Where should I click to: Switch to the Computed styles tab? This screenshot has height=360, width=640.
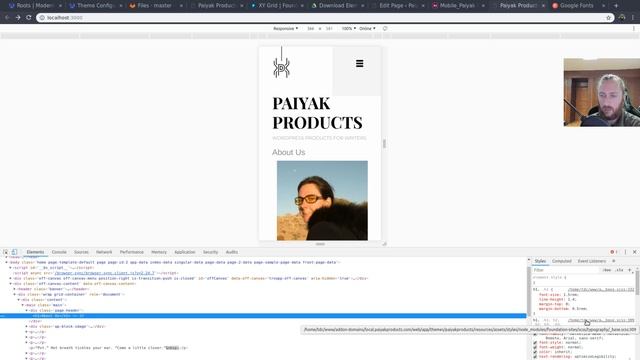pyautogui.click(x=562, y=261)
